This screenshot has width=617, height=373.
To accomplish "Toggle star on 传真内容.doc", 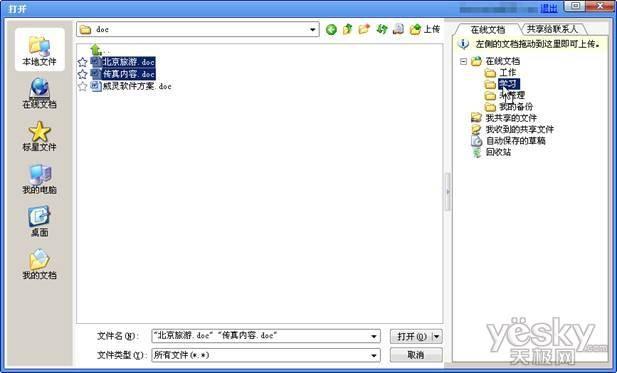I will click(82, 74).
